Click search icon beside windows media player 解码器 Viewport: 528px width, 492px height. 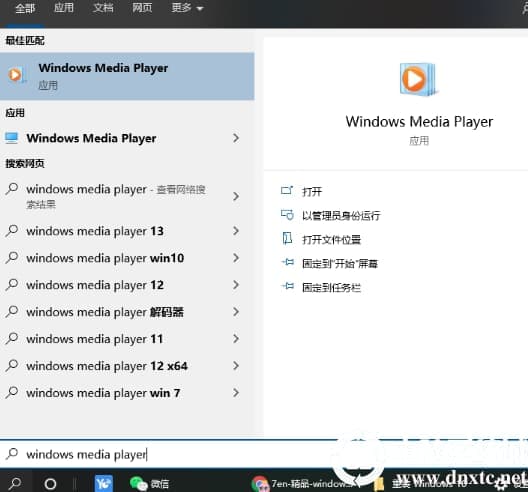point(12,312)
